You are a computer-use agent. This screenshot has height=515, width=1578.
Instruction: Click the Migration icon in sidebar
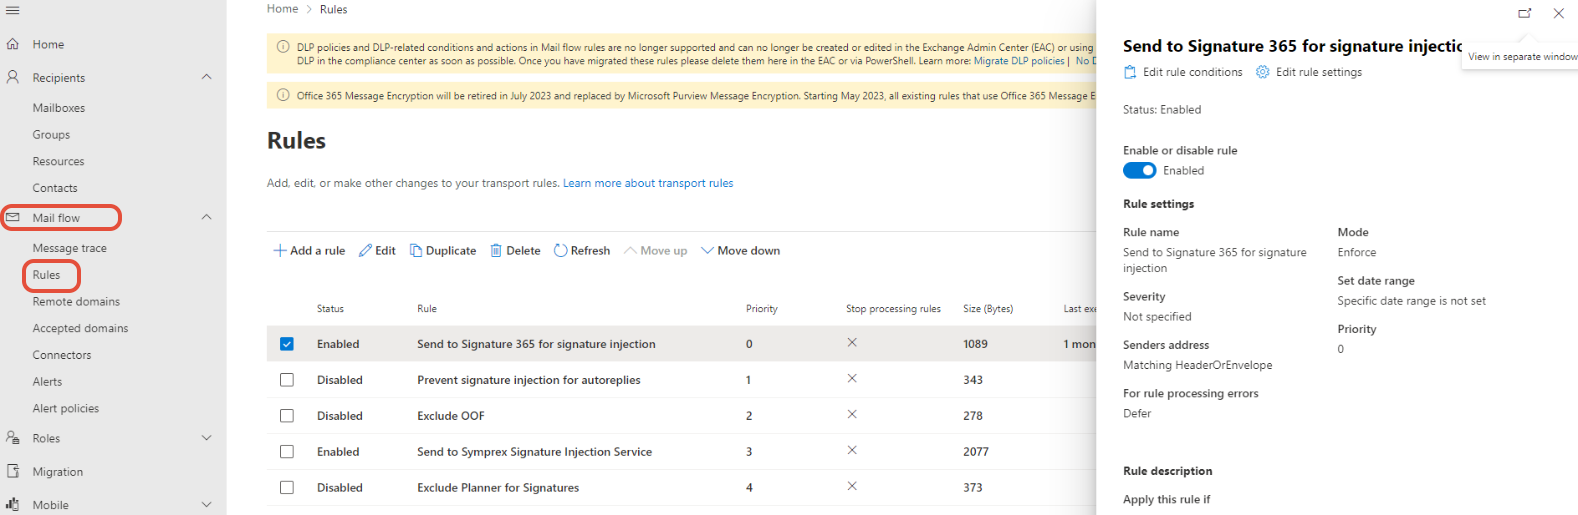[13, 471]
